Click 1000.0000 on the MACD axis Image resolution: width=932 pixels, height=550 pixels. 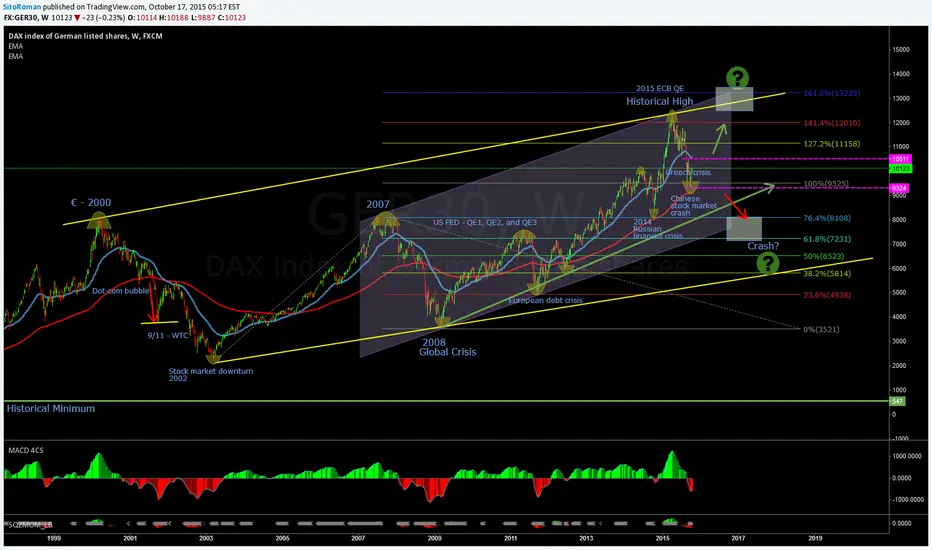pos(908,457)
